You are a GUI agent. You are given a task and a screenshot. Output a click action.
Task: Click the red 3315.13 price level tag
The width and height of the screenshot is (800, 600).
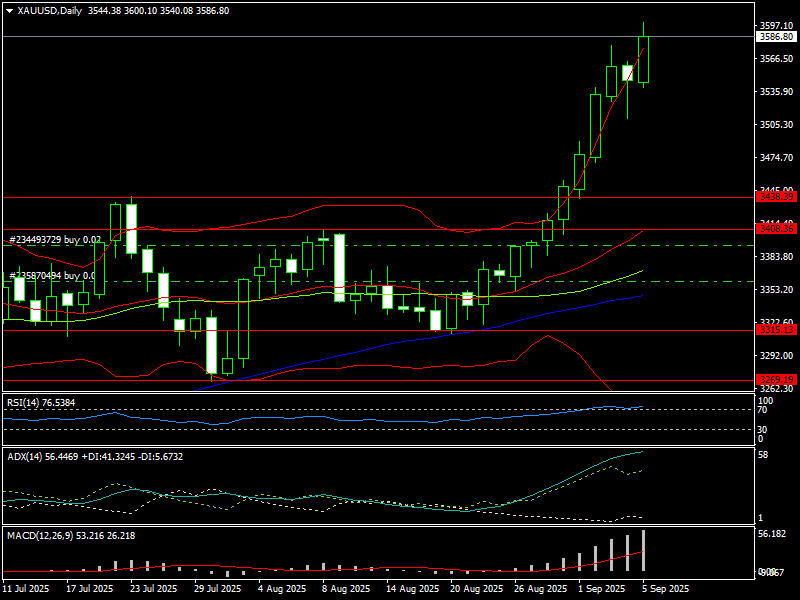776,329
